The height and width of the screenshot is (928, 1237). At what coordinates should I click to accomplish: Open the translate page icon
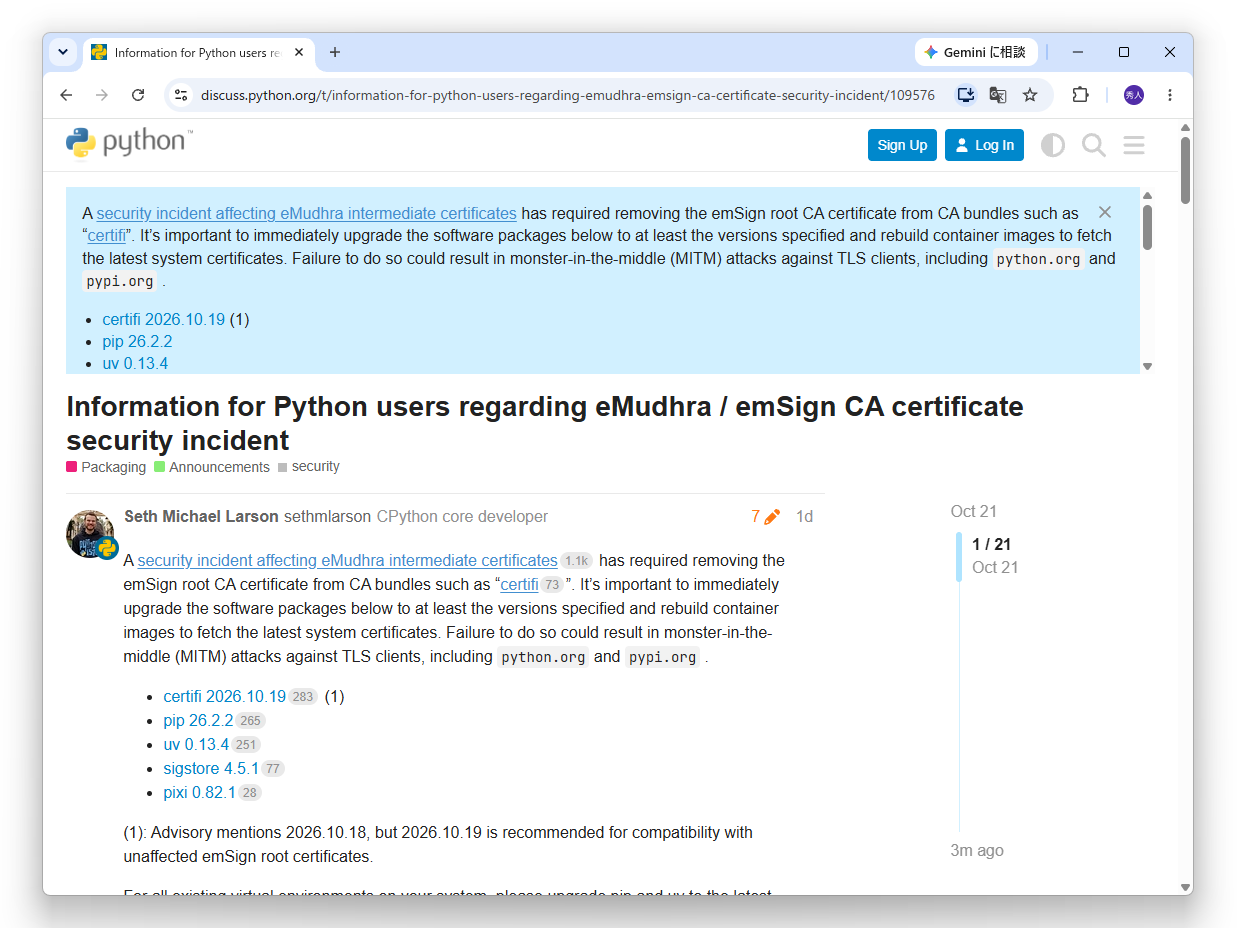(997, 95)
